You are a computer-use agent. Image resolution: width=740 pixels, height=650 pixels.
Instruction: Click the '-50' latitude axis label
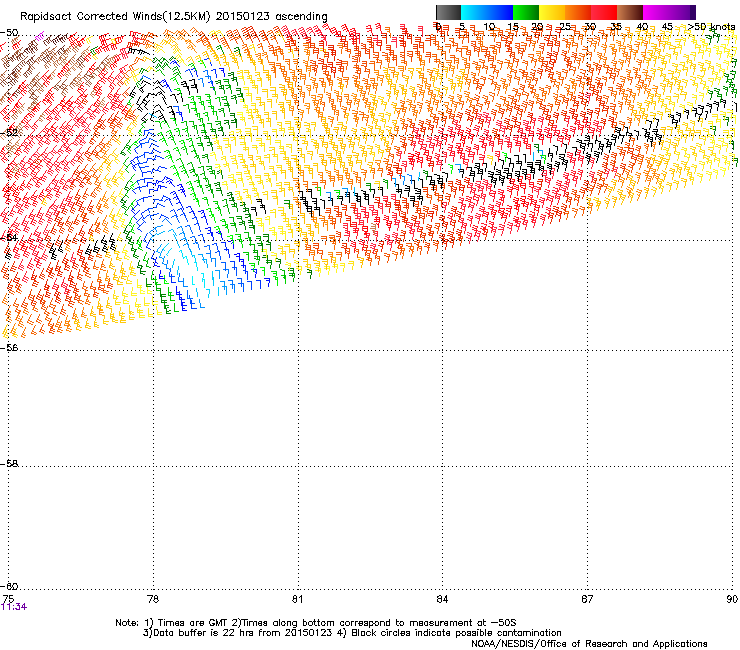coord(9,33)
